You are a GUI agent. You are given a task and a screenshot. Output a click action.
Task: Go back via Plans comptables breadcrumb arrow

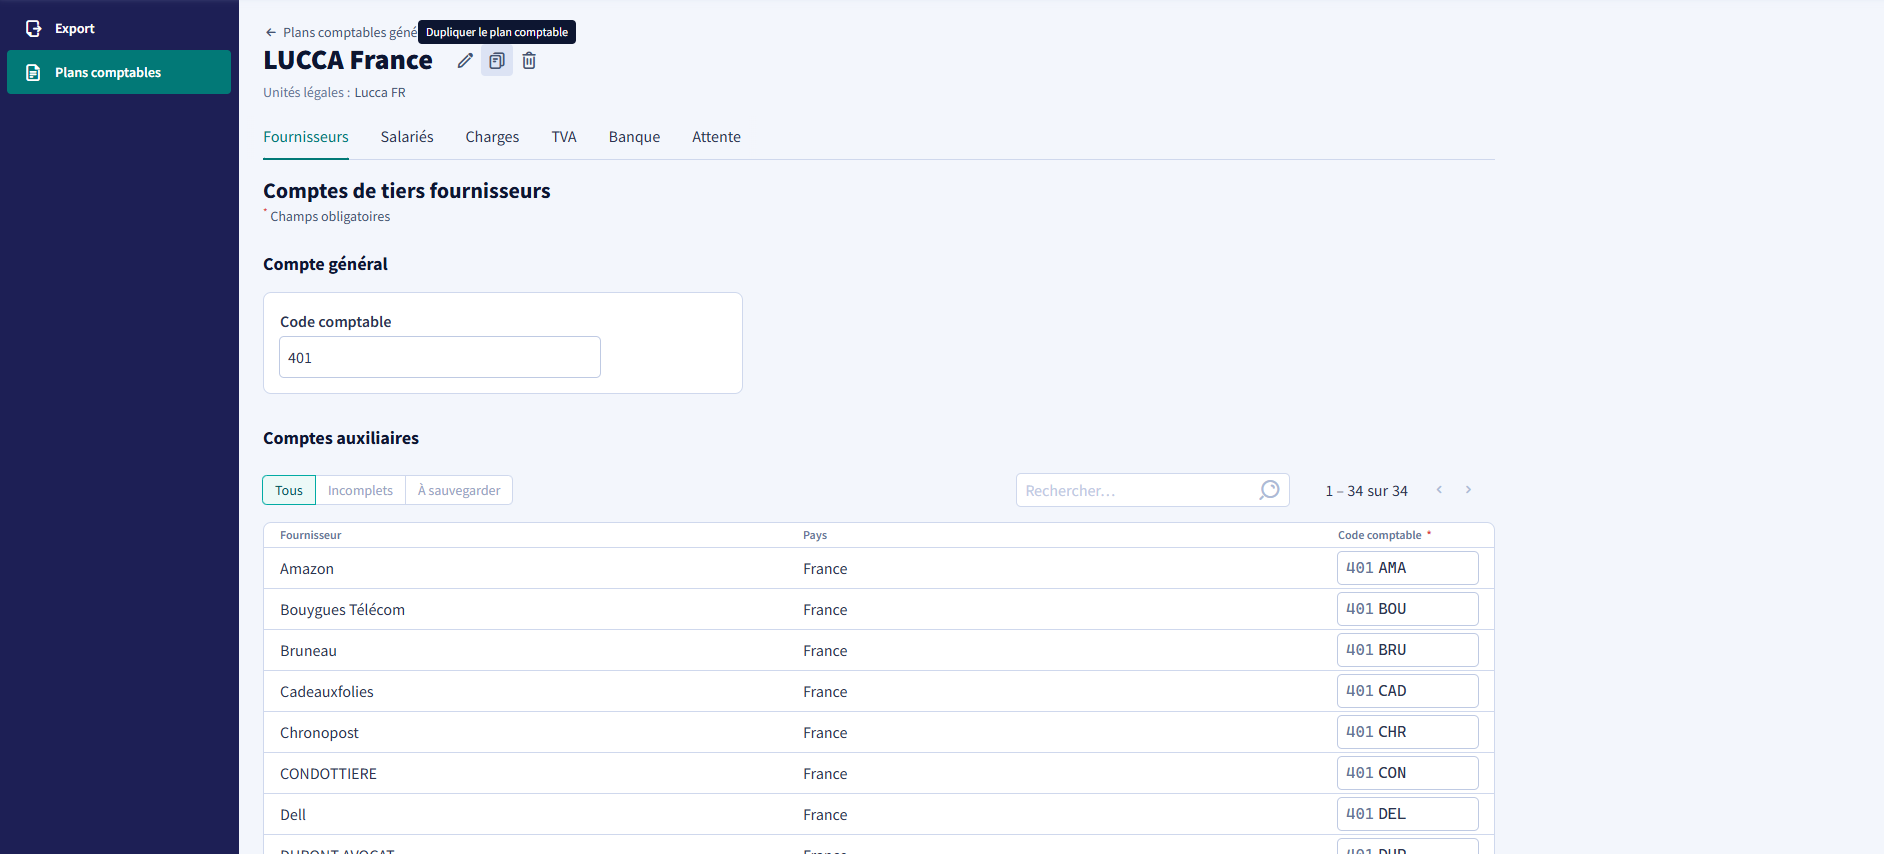(x=271, y=32)
